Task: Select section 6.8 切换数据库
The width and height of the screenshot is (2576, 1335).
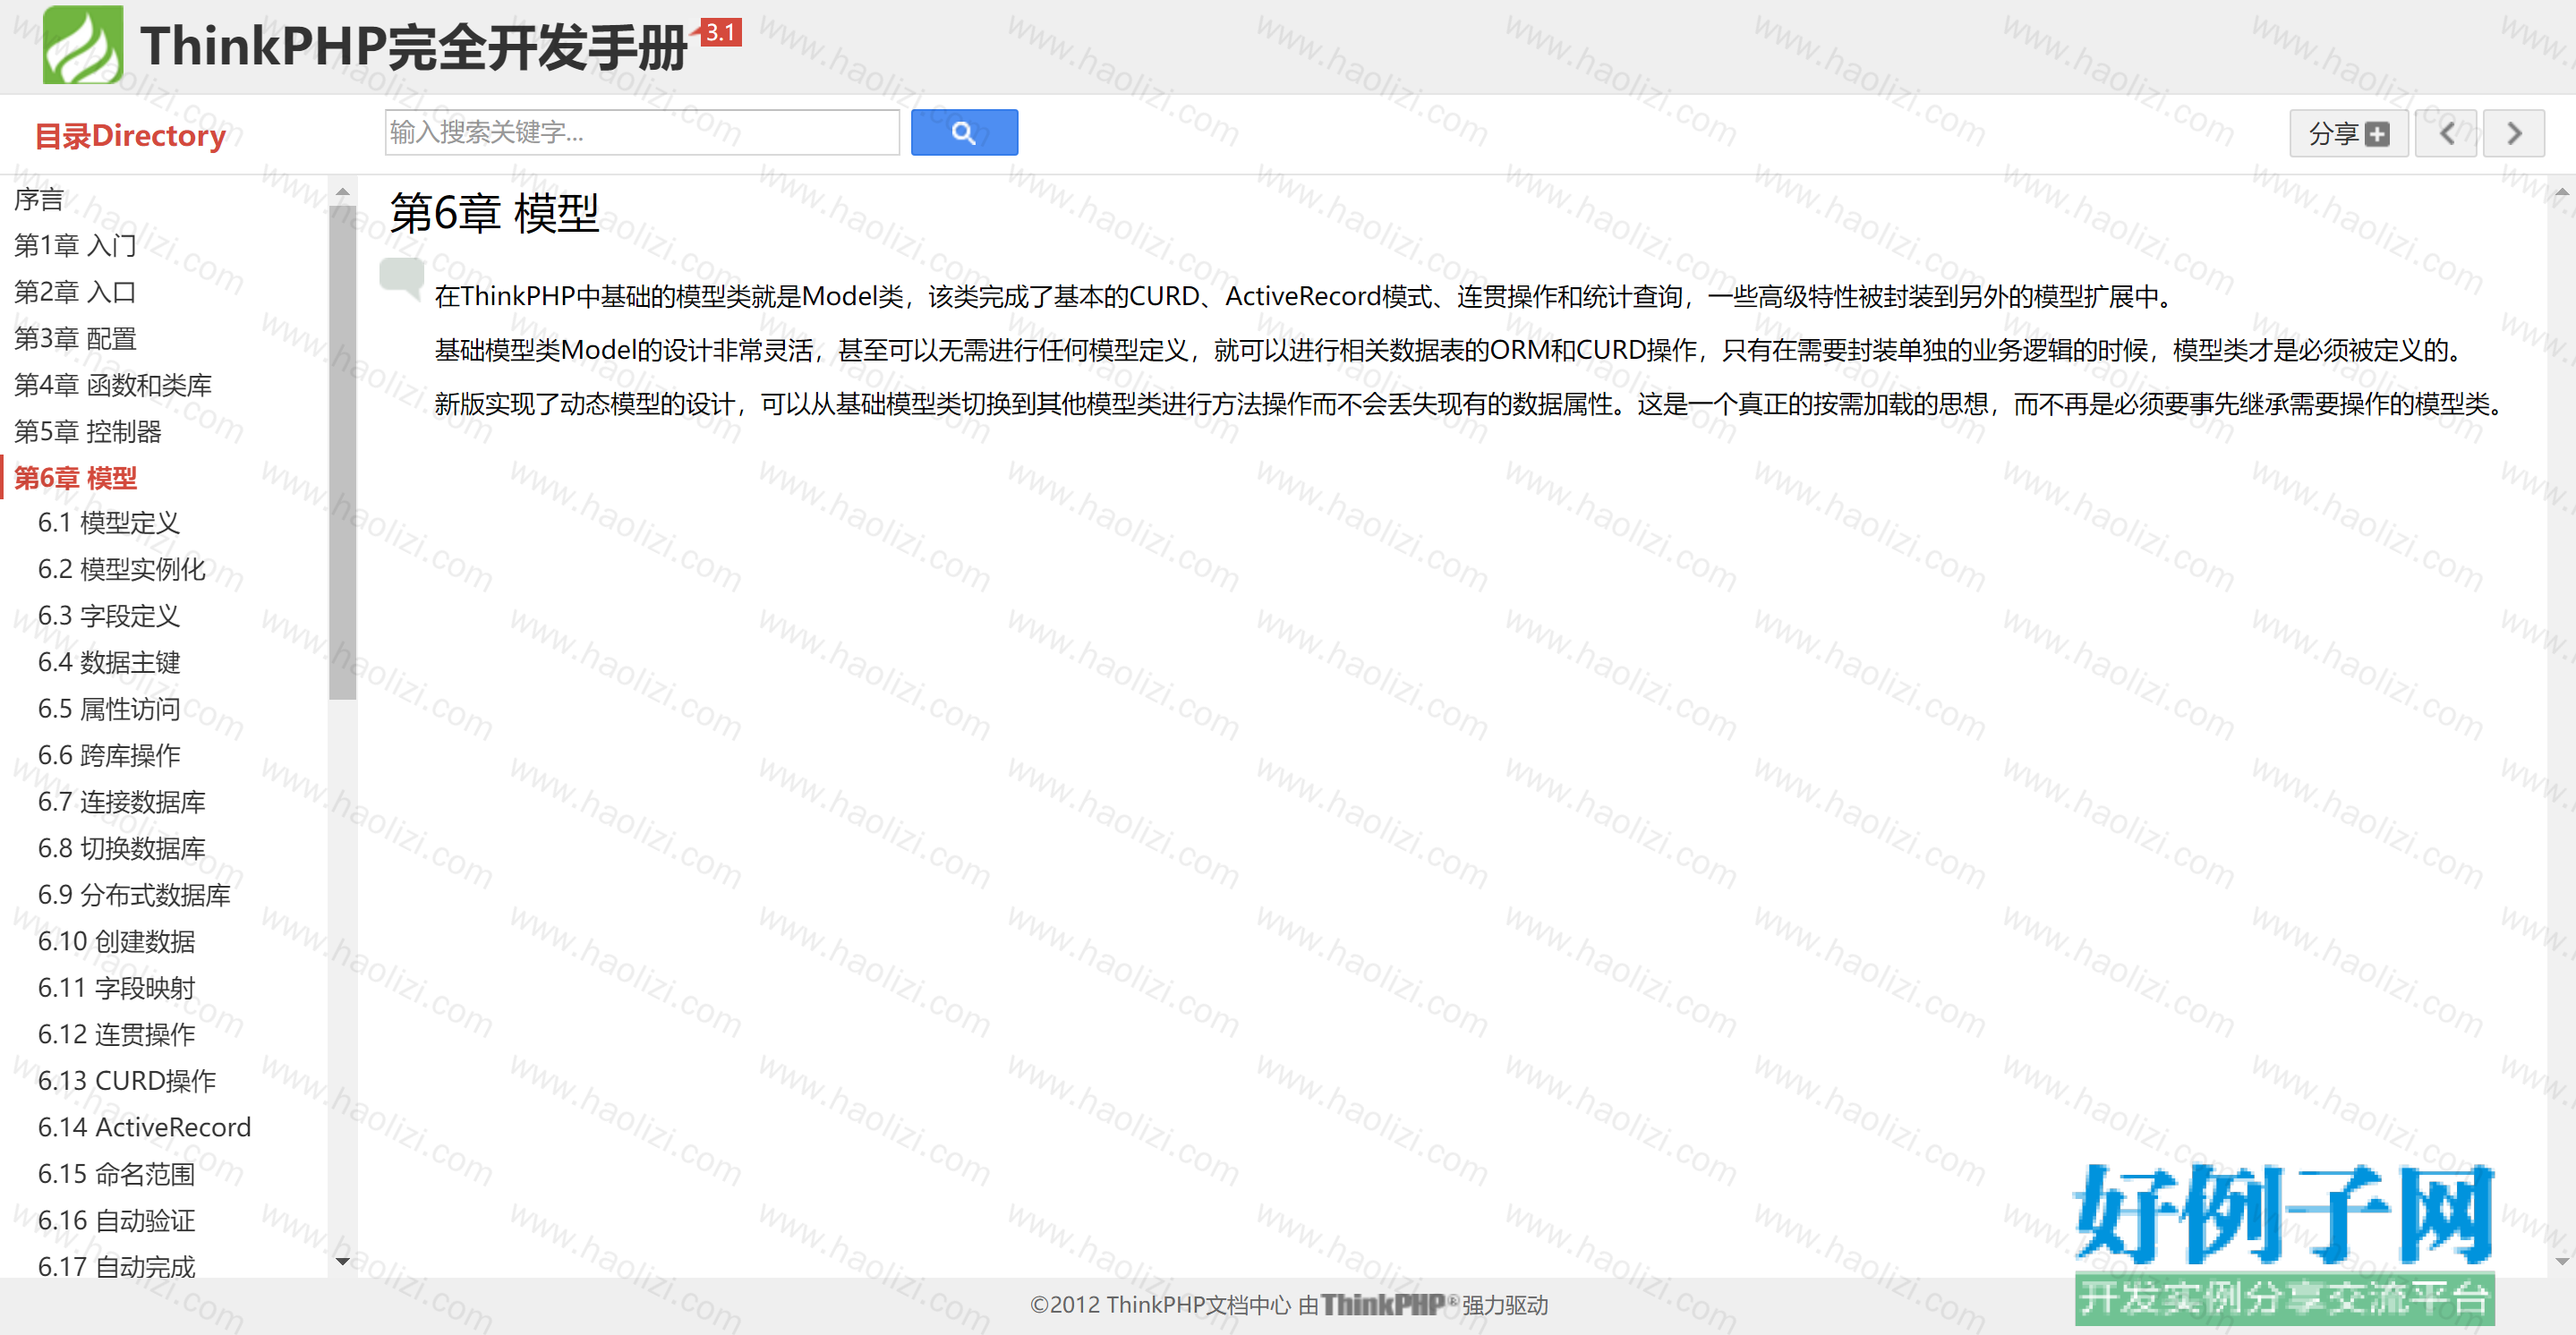Action: (121, 848)
